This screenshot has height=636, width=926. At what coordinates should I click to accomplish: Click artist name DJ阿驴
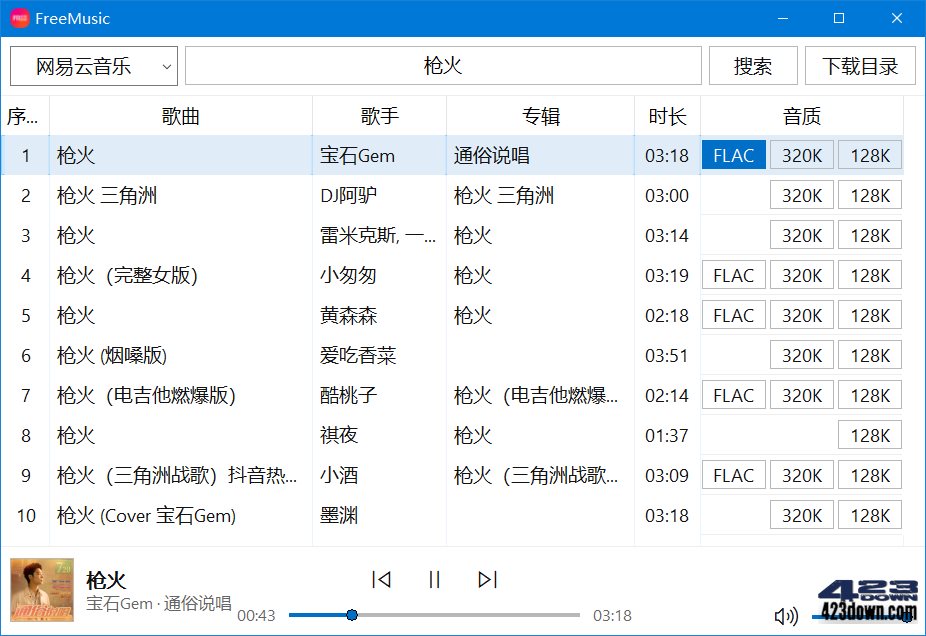tap(348, 195)
